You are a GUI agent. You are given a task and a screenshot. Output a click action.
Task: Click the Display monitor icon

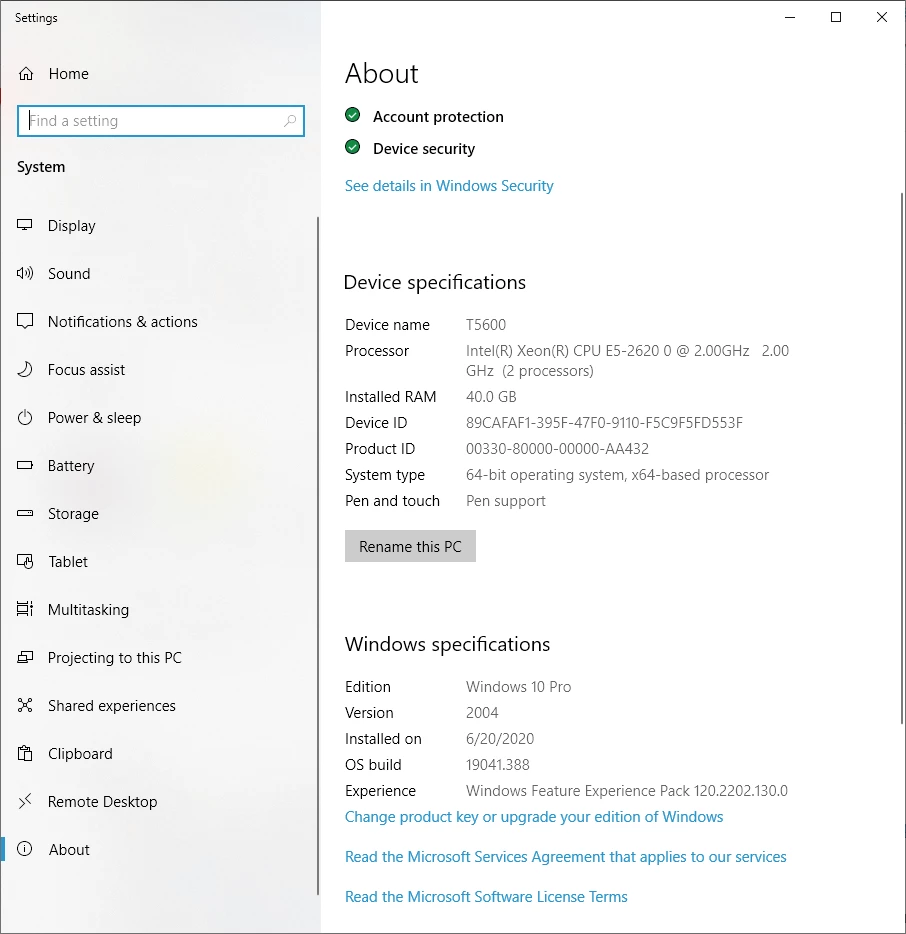point(24,225)
